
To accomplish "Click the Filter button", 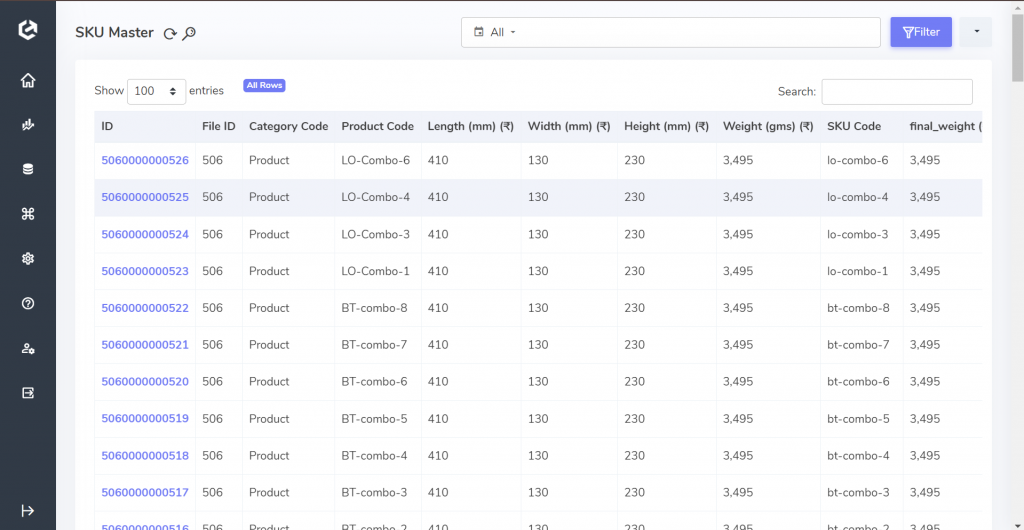I will [921, 32].
